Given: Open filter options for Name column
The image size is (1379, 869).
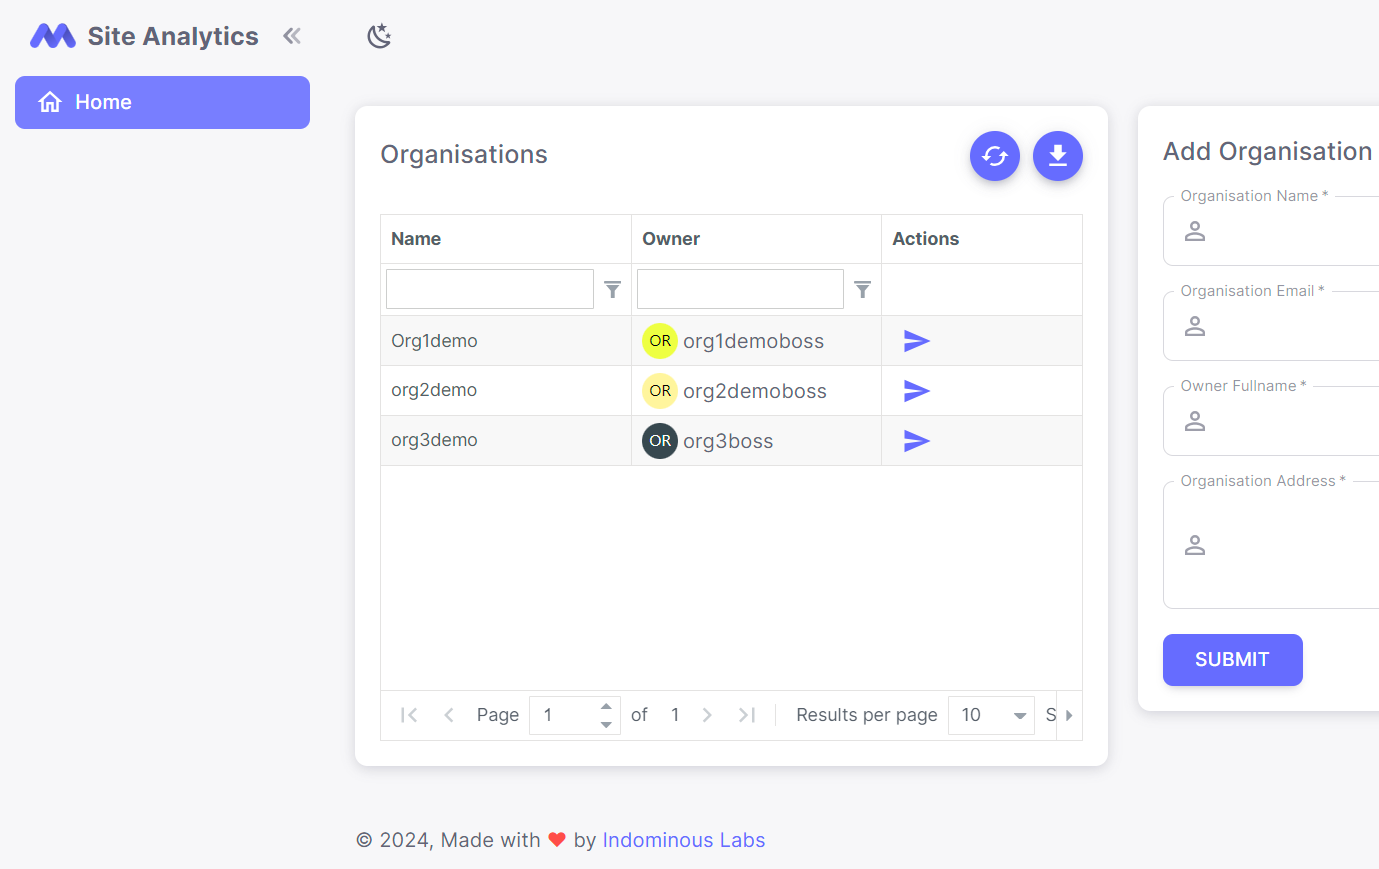Looking at the screenshot, I should click(x=613, y=290).
